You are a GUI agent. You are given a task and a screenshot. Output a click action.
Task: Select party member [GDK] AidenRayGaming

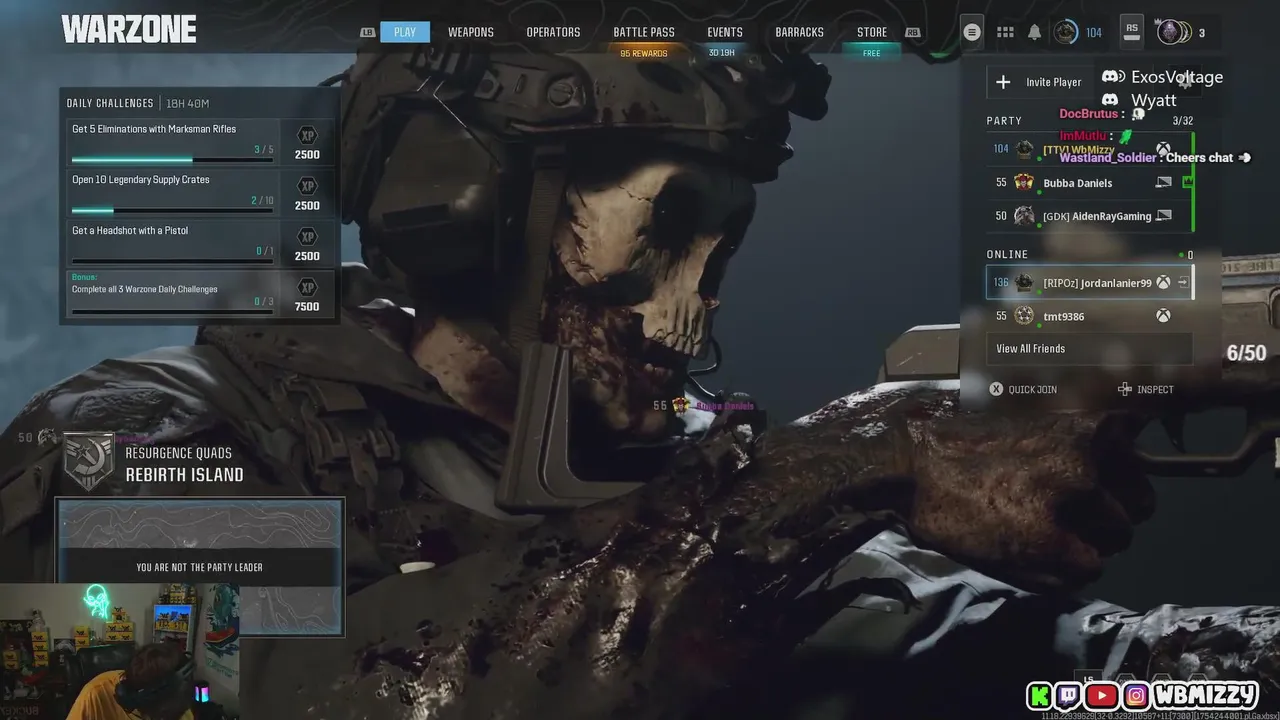pos(1089,215)
